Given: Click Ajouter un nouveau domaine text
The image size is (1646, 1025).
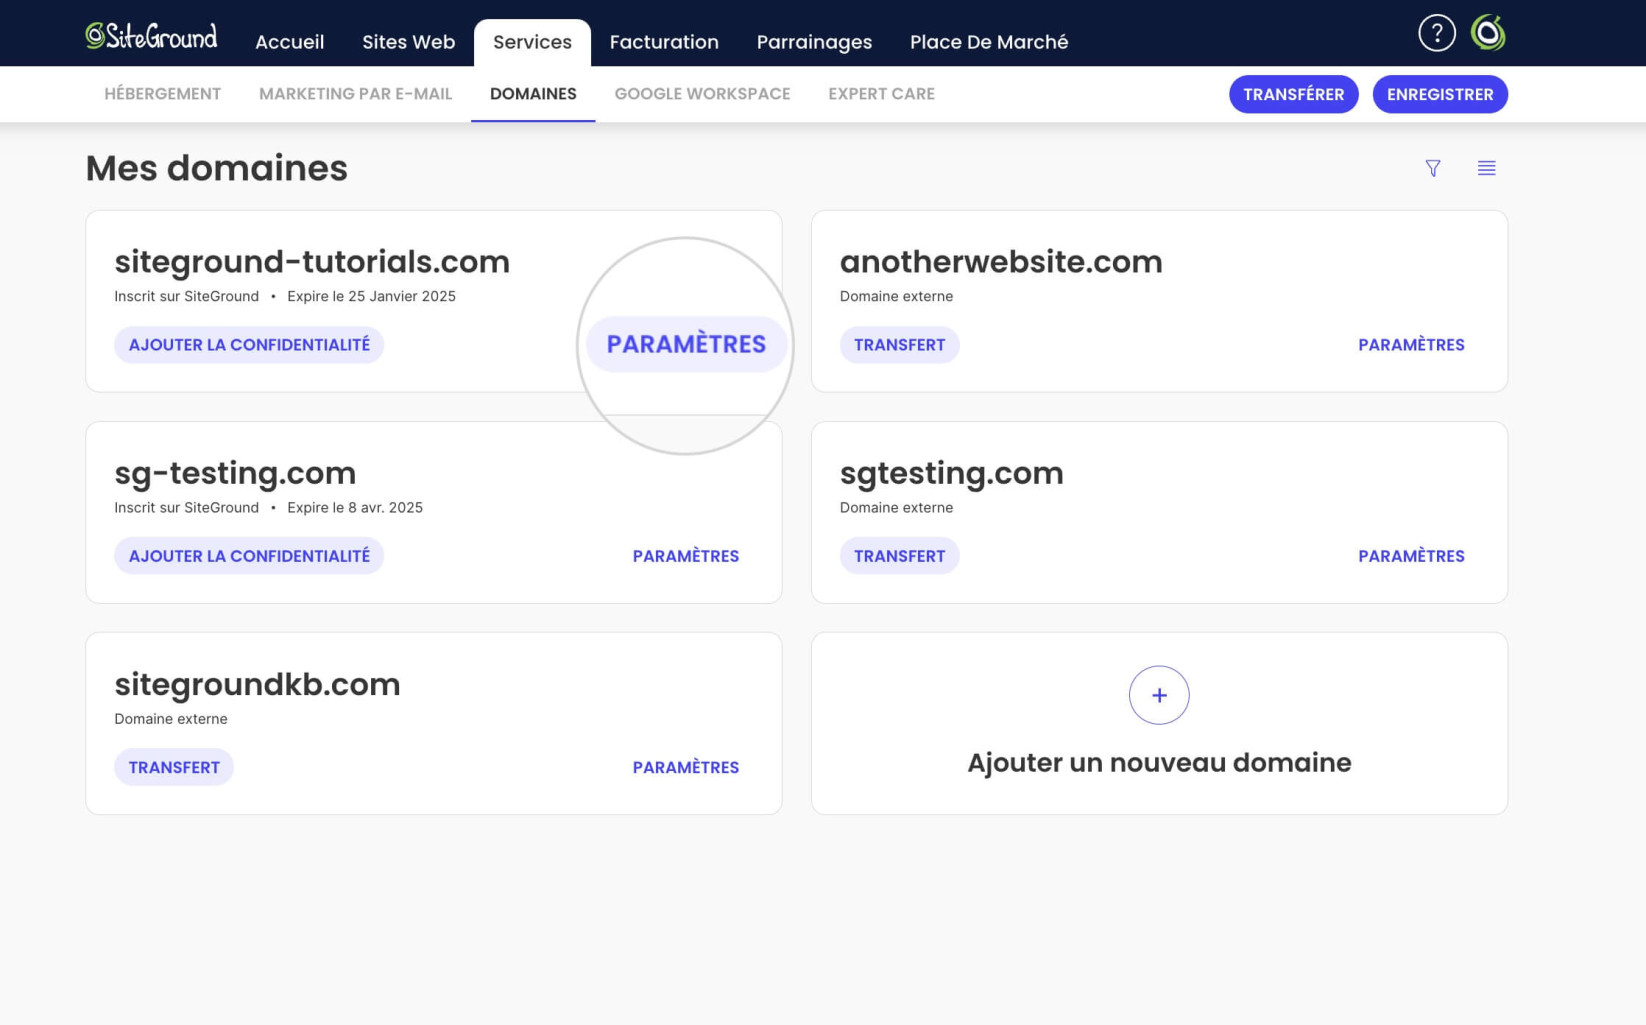Looking at the screenshot, I should [1159, 762].
